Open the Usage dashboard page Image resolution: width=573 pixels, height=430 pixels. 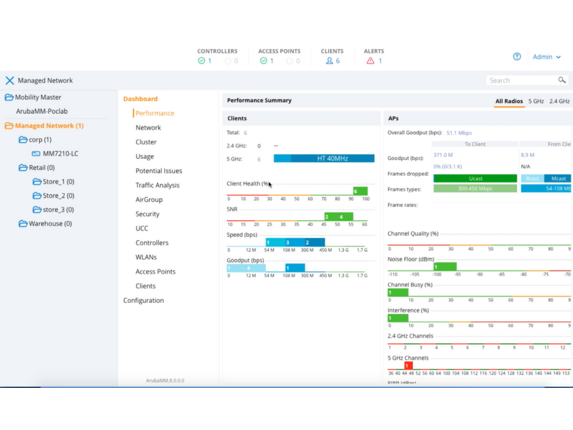145,156
